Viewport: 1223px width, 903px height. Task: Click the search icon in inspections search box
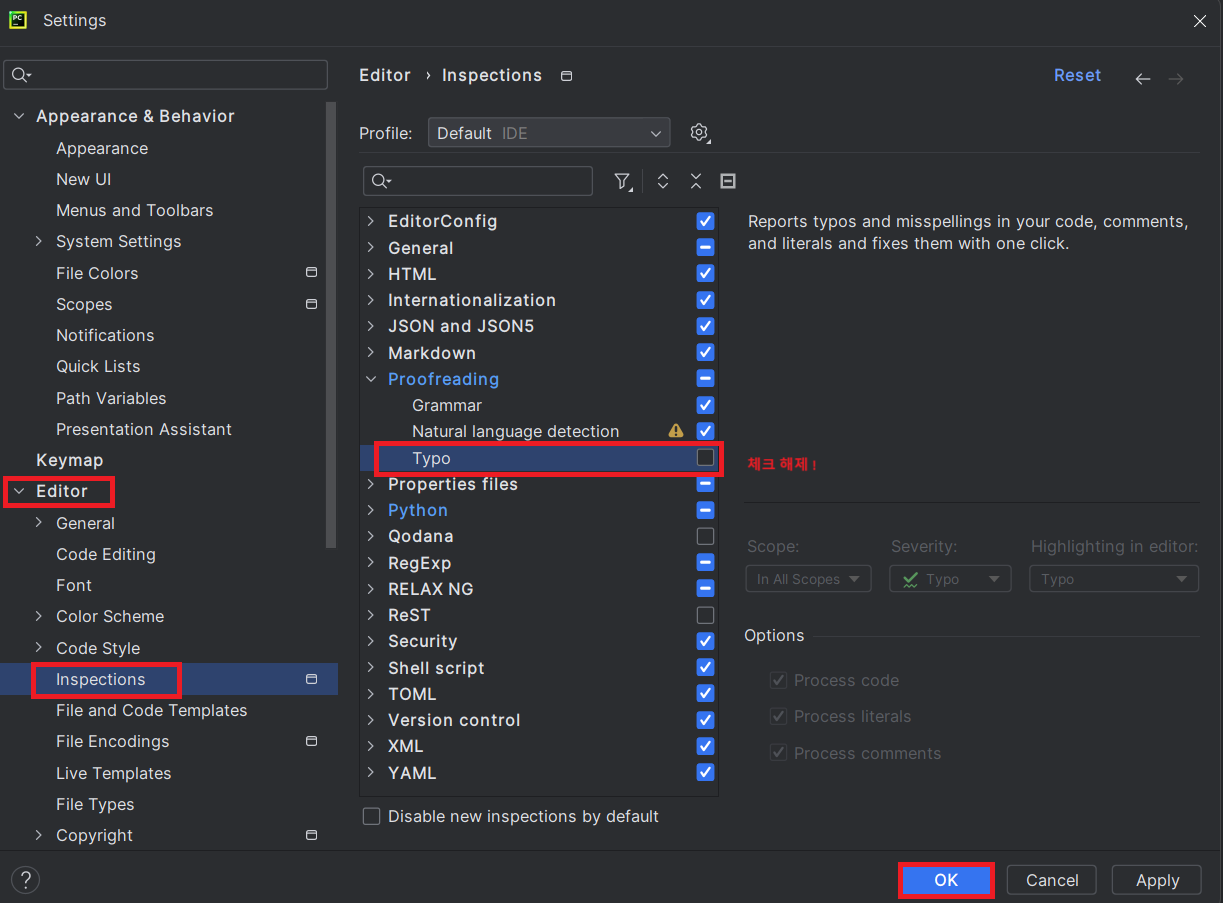click(x=382, y=181)
